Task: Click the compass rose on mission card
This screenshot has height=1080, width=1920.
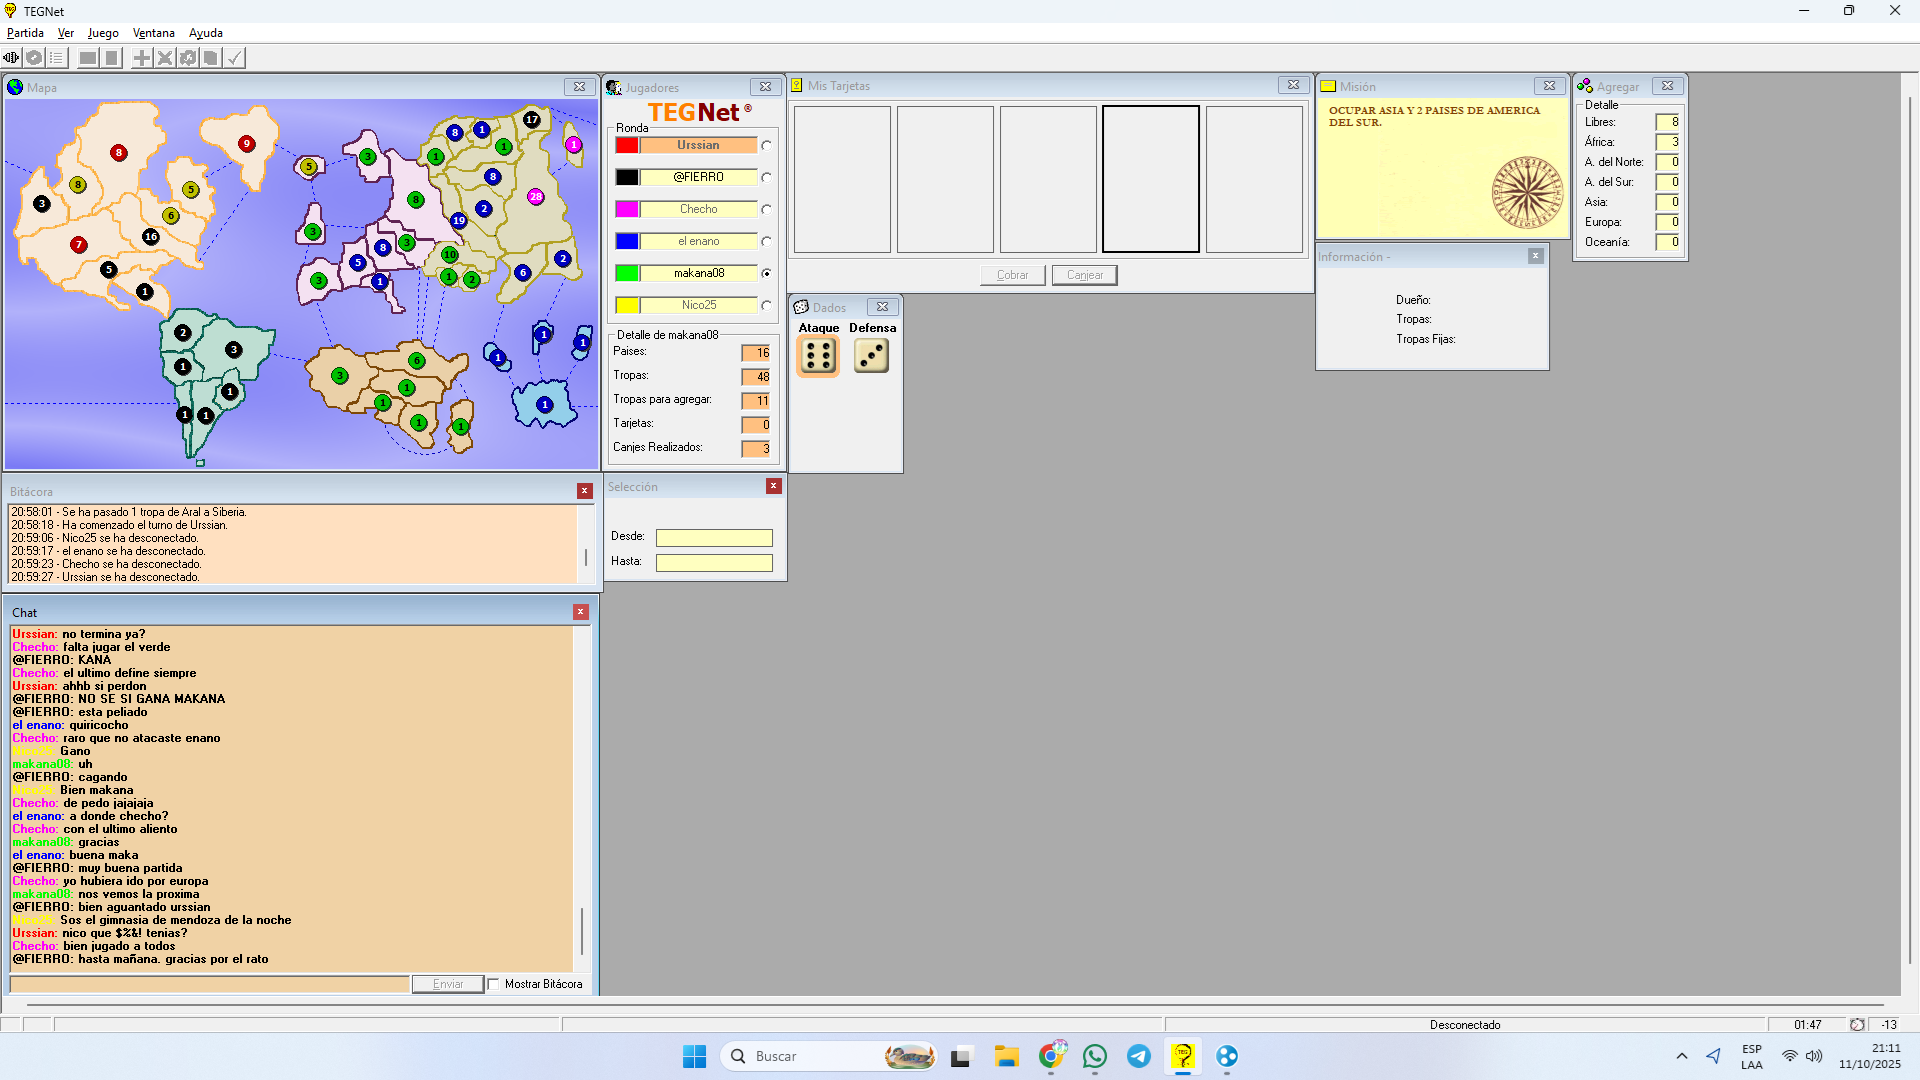Action: tap(1527, 192)
